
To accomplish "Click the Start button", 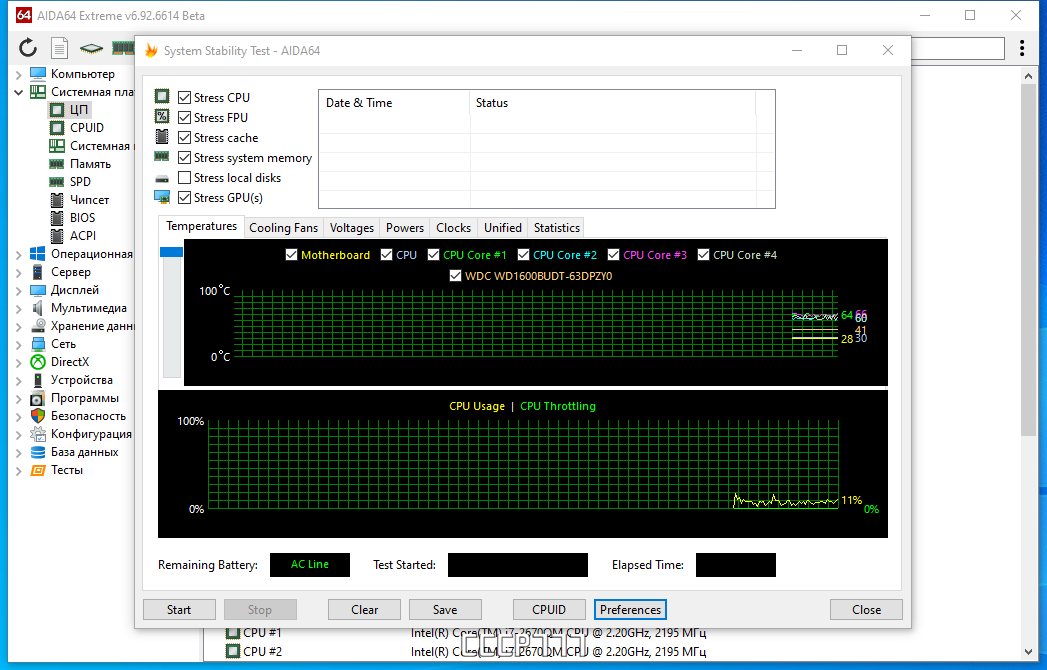I will click(x=179, y=610).
